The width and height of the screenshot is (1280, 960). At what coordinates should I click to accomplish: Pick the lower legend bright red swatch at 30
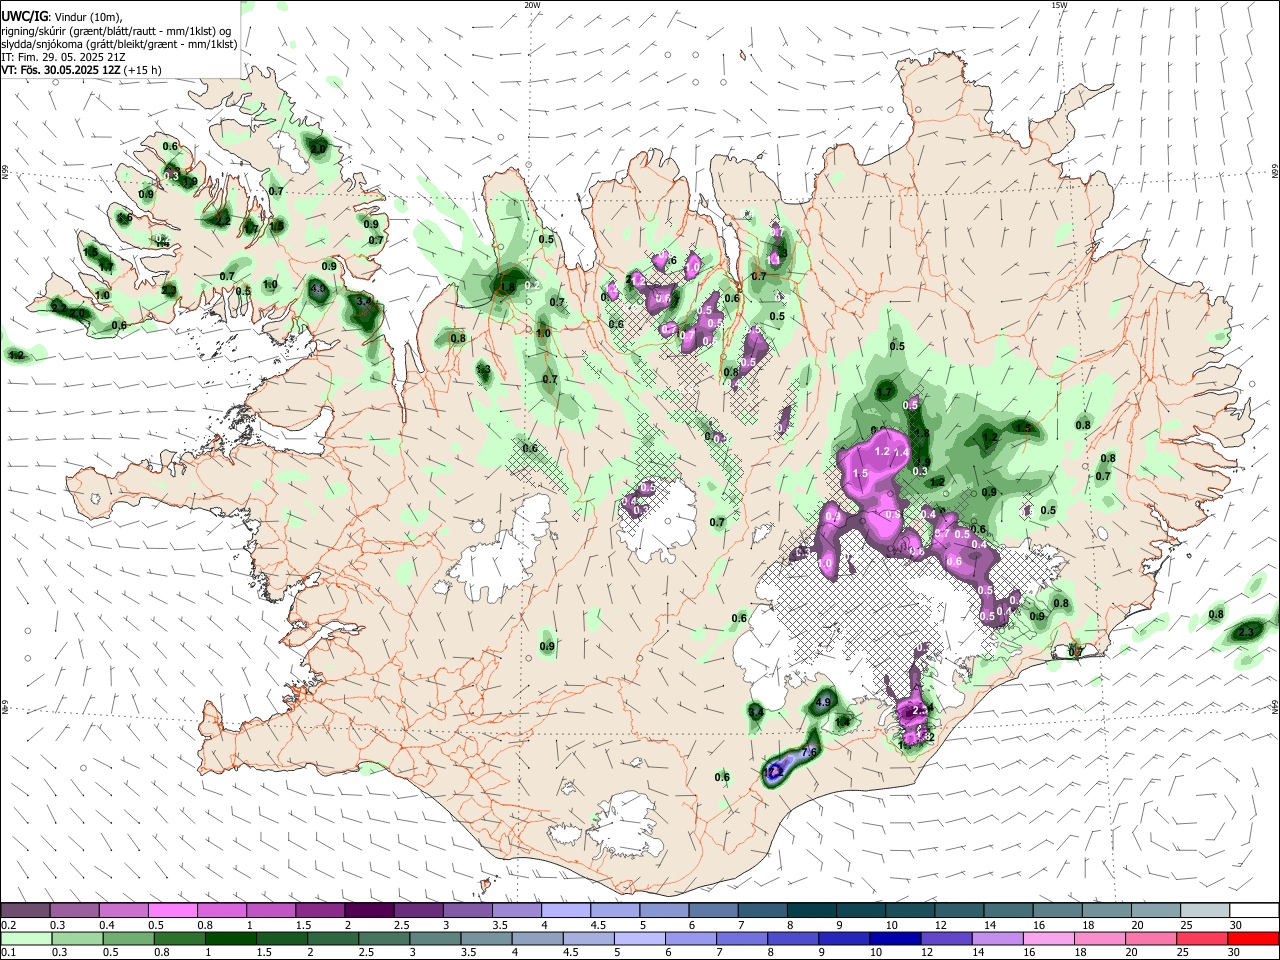[1253, 938]
